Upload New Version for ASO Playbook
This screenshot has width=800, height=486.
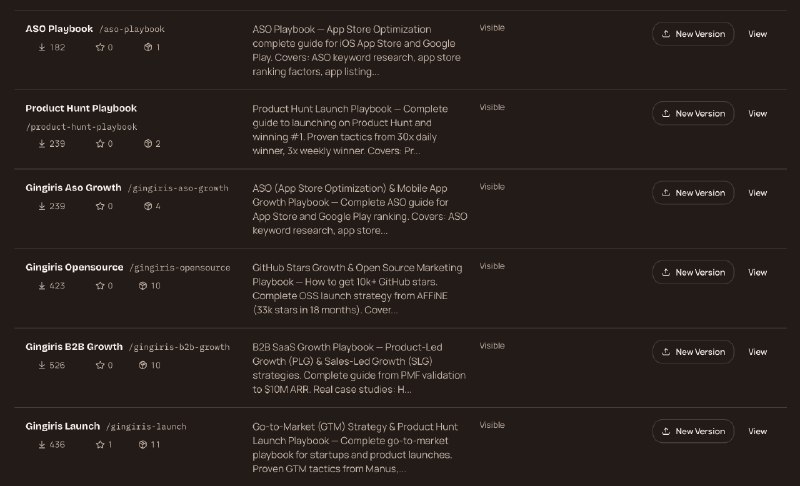point(693,34)
